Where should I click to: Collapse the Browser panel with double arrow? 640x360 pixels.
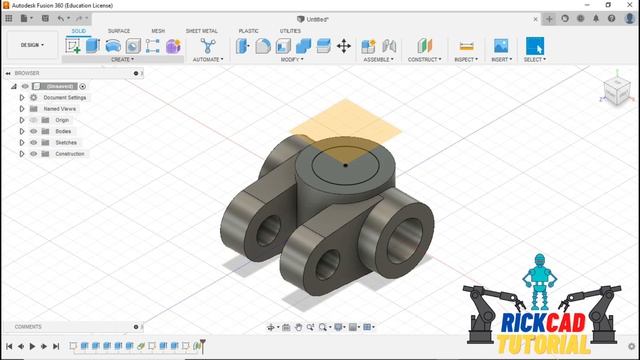pyautogui.click(x=8, y=73)
